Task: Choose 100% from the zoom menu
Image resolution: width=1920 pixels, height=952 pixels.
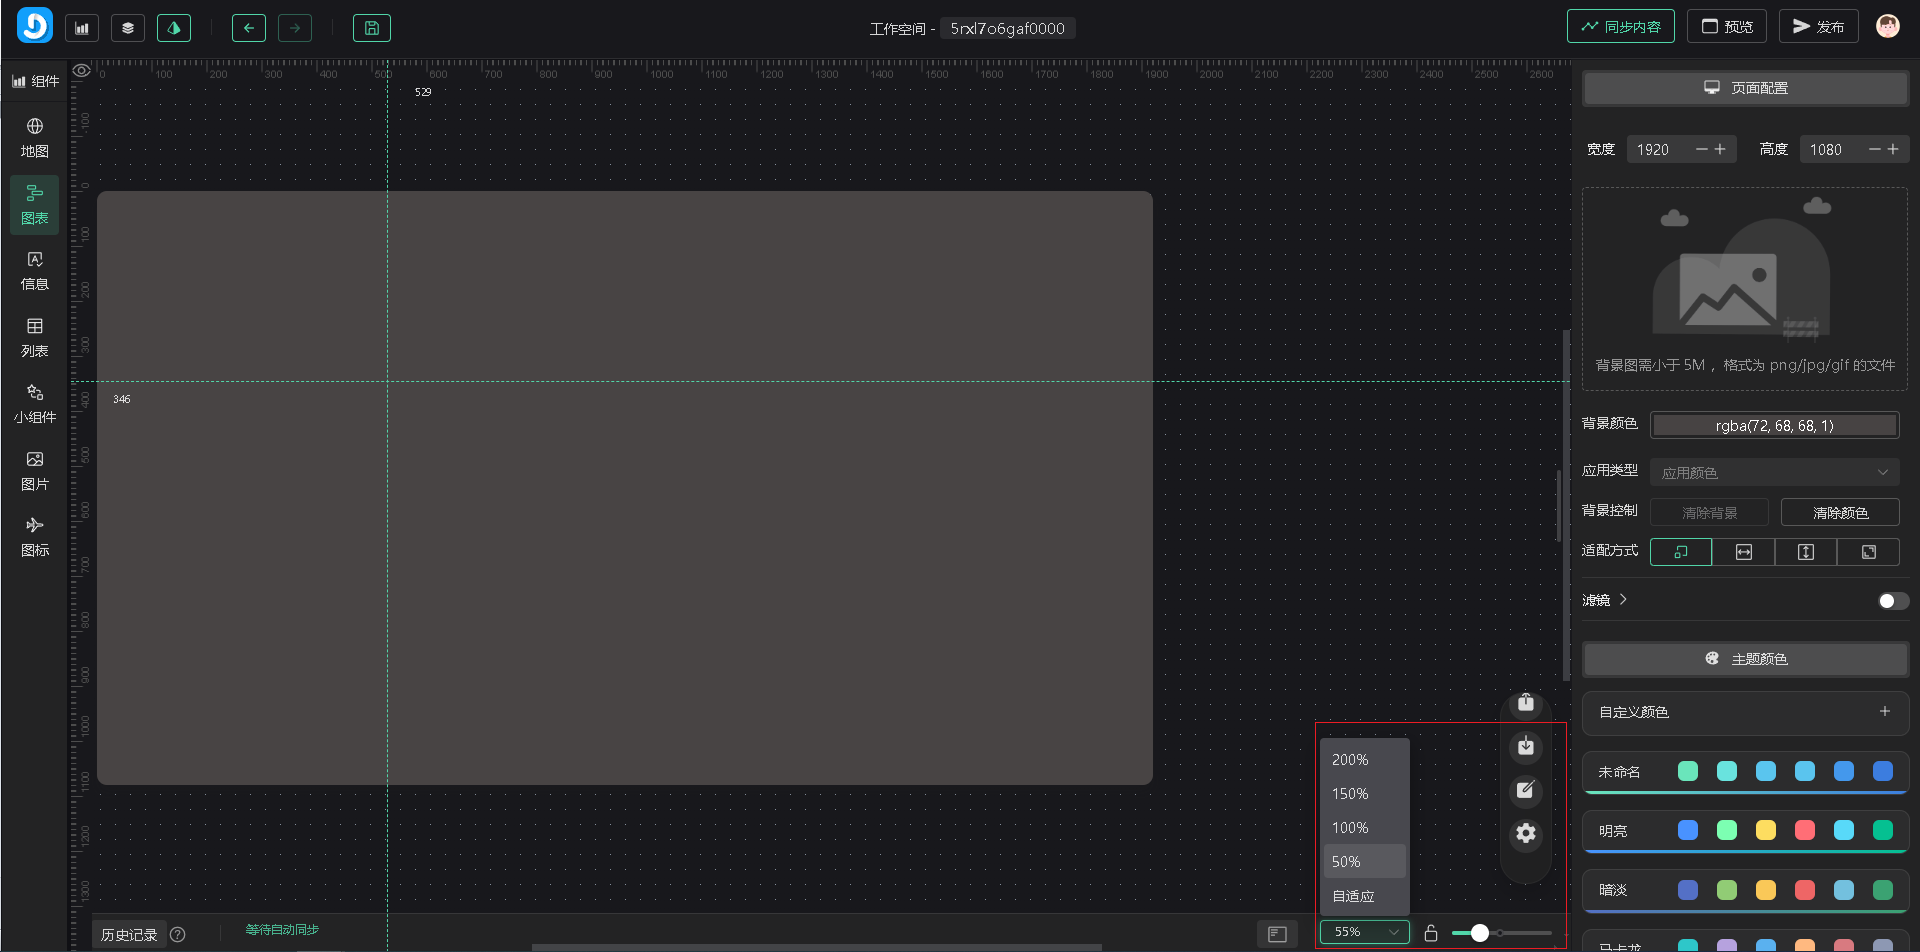Action: 1351,828
